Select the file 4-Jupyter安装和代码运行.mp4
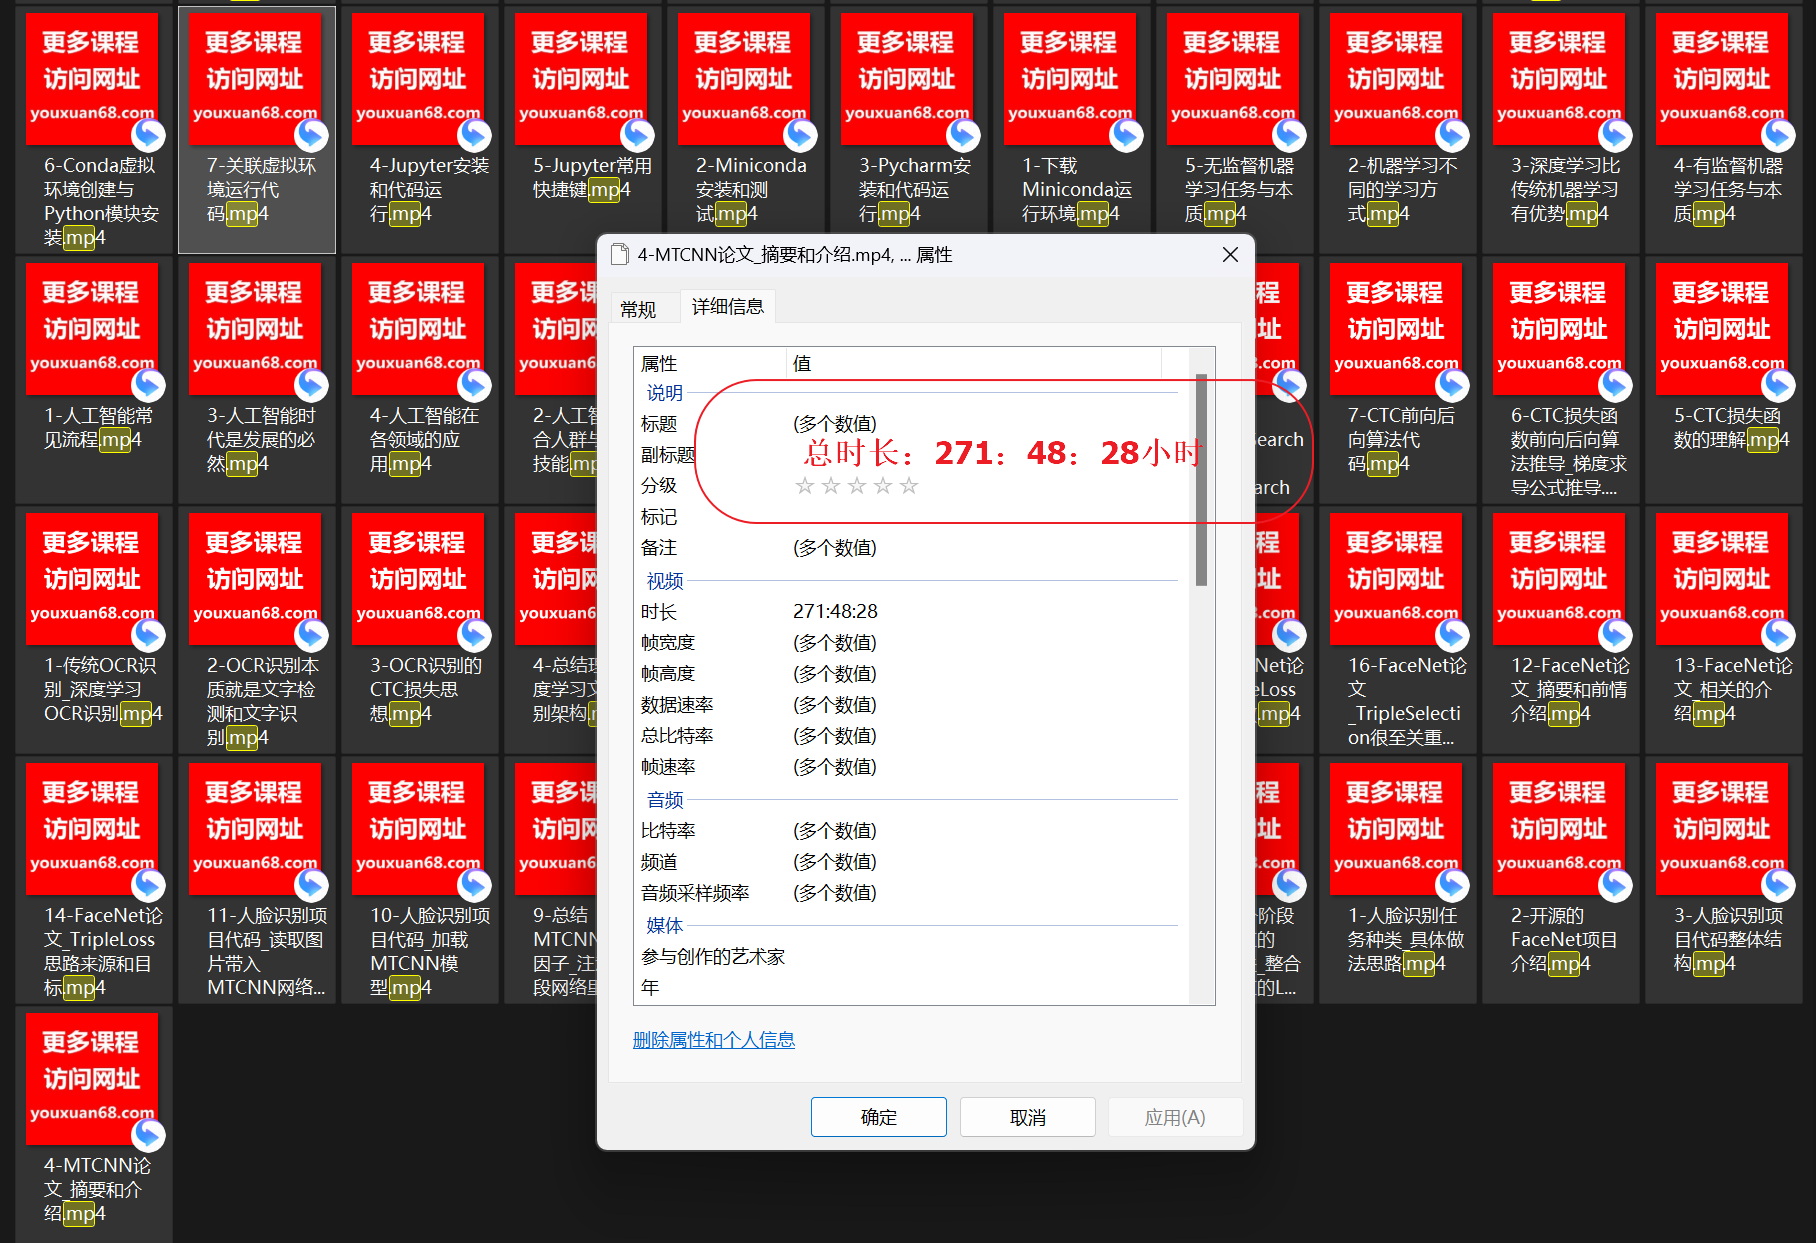The width and height of the screenshot is (1816, 1243). 419,130
